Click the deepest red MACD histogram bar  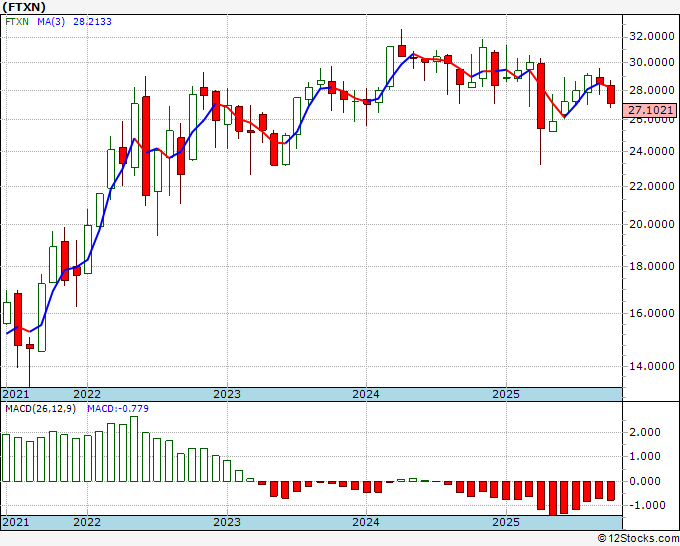(x=553, y=498)
